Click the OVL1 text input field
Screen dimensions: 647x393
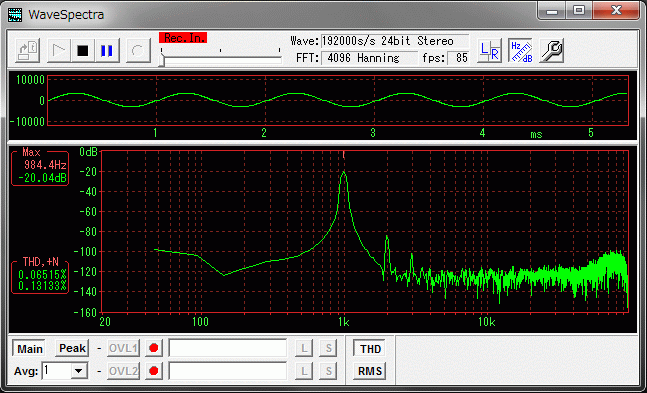tap(228, 348)
